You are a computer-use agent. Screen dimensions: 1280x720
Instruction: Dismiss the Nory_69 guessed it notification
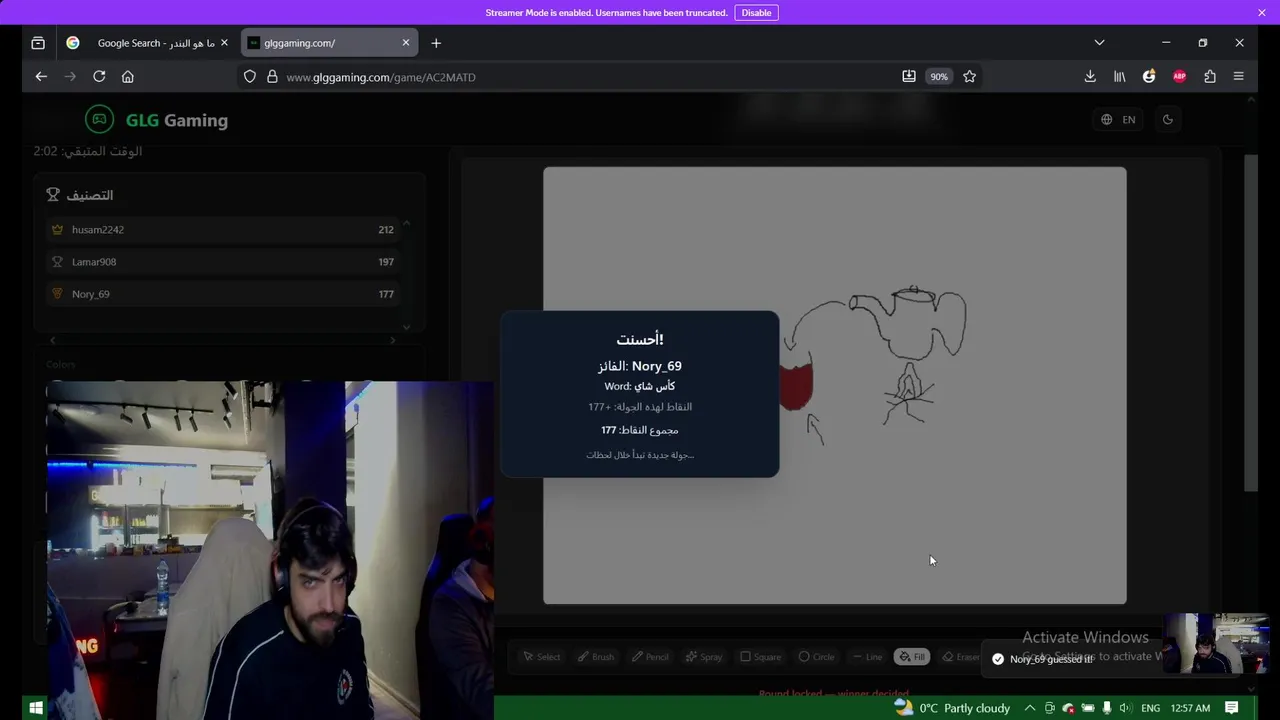[x=1070, y=659]
